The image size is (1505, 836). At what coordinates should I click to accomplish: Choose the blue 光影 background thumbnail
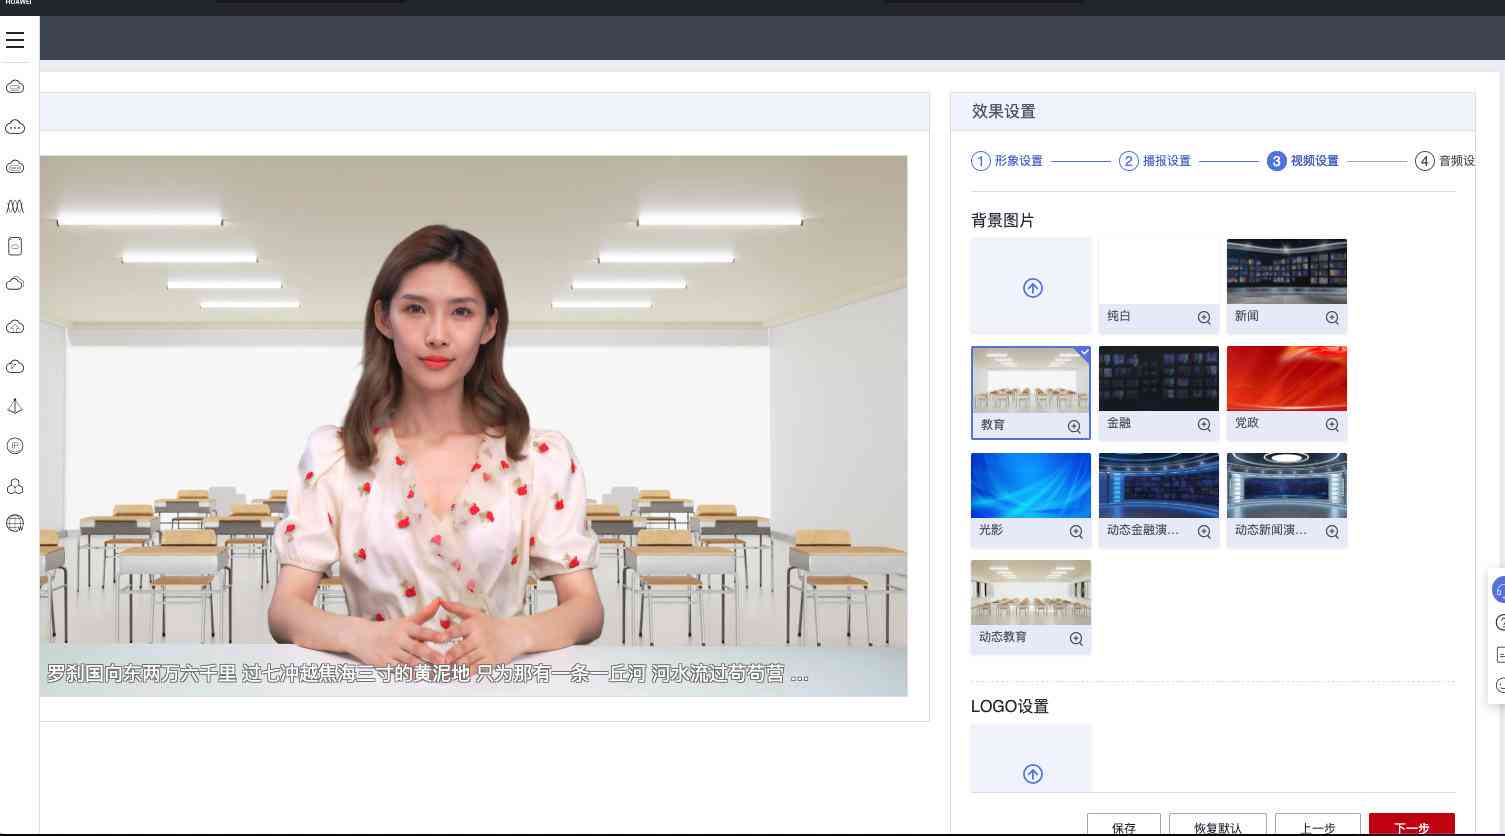point(1031,486)
